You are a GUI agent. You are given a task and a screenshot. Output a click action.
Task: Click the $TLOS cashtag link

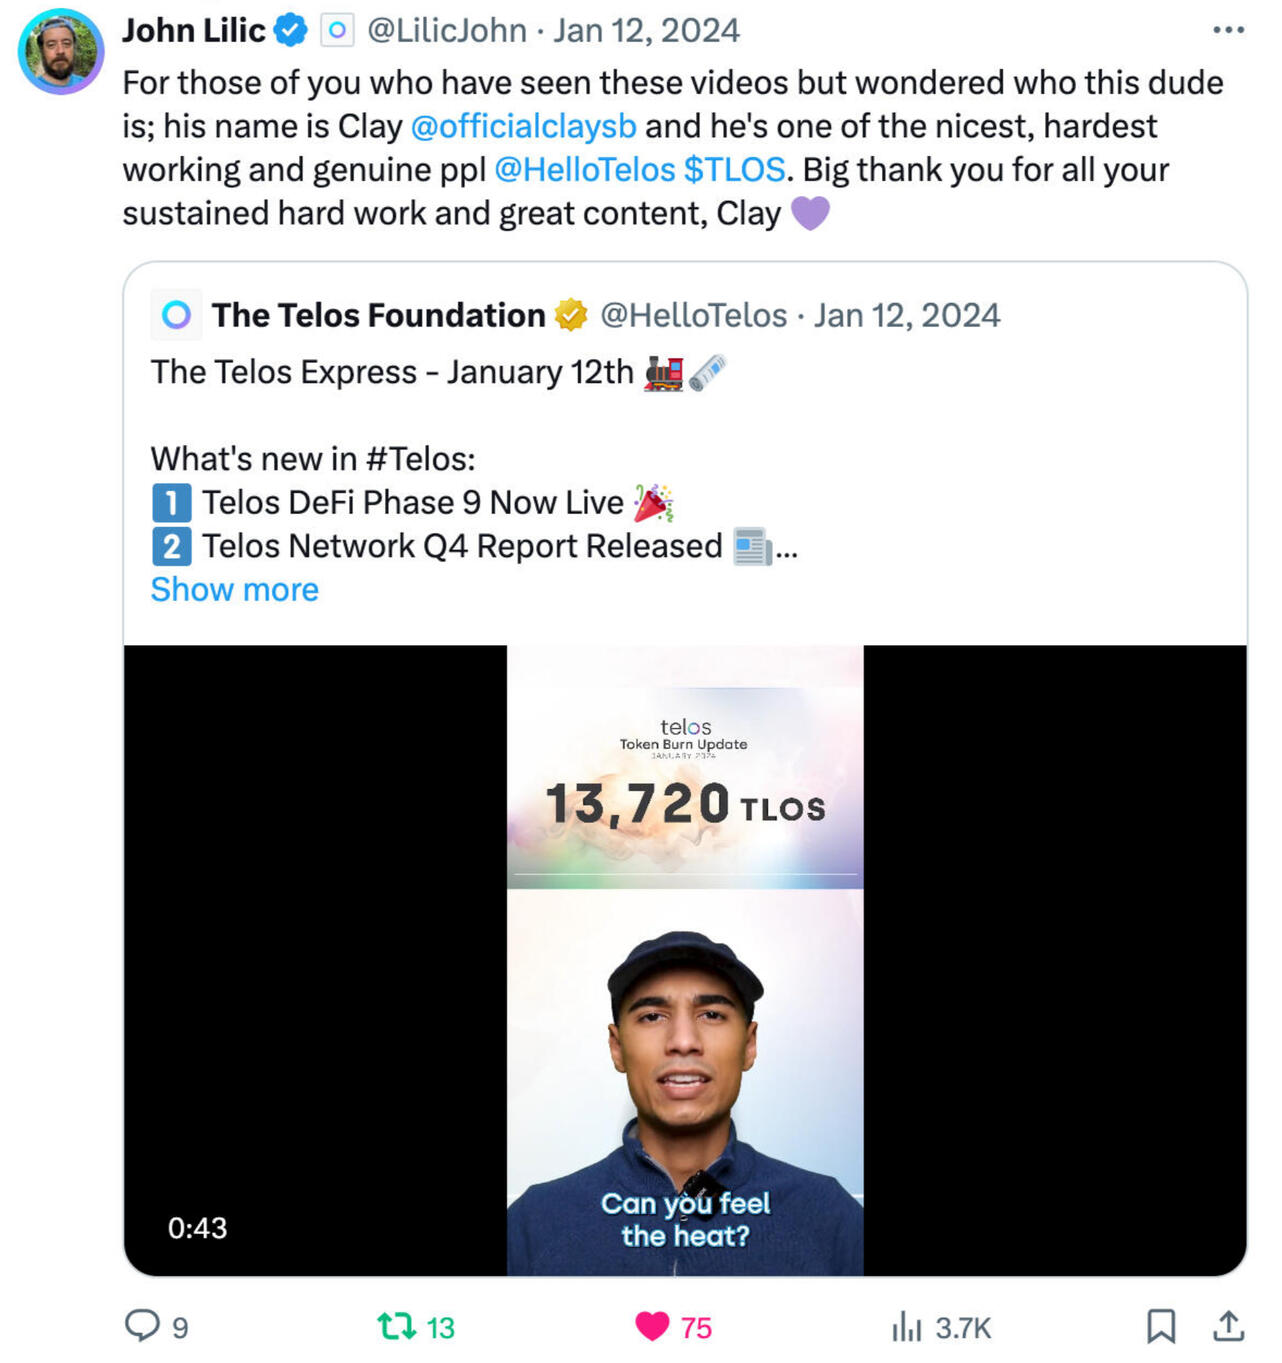tap(734, 170)
